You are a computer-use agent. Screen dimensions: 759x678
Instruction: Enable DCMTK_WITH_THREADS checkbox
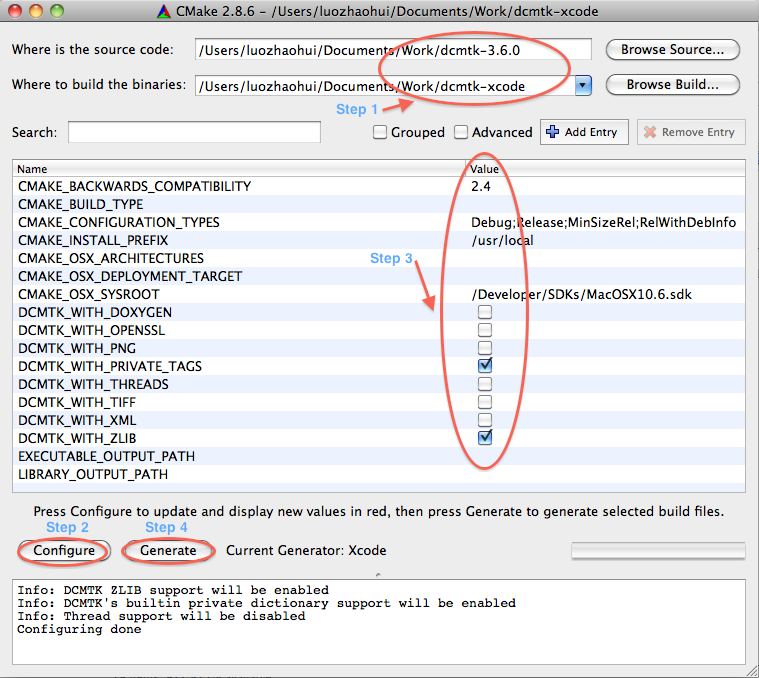click(x=485, y=384)
